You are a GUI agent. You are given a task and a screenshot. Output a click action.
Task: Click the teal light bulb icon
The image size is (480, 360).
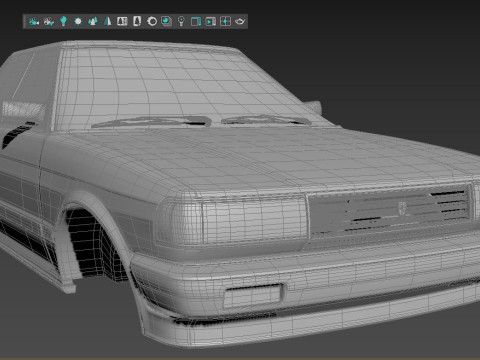pyautogui.click(x=63, y=21)
